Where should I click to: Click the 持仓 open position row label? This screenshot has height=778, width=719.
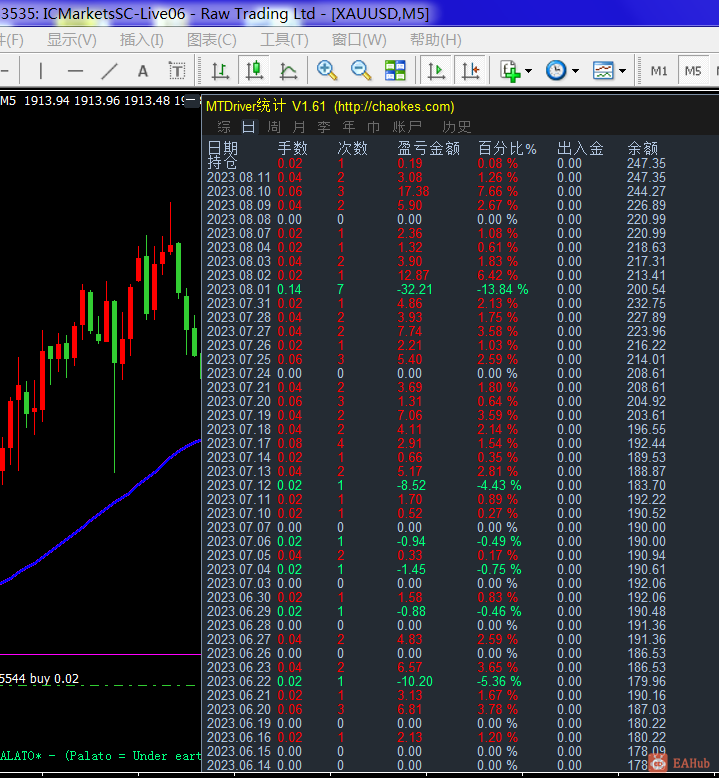click(x=222, y=162)
